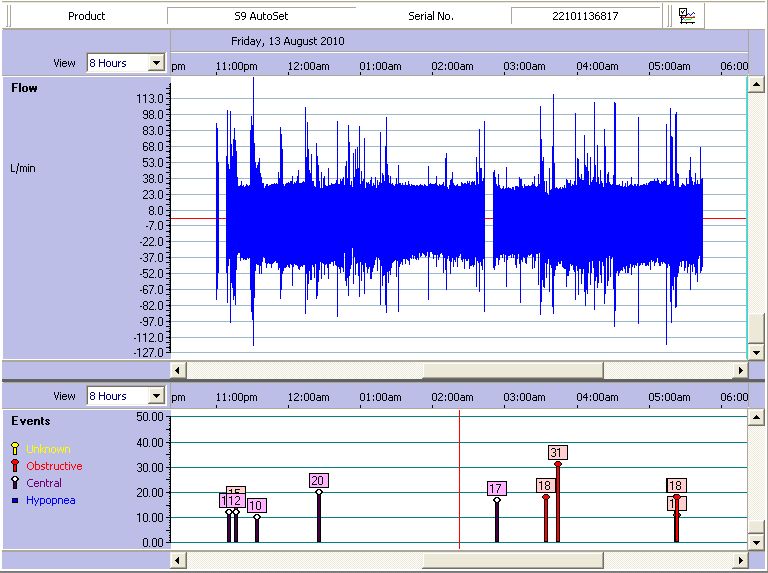The width and height of the screenshot is (768, 573).
Task: Click the Unknown event legend marker
Action: click(x=15, y=449)
